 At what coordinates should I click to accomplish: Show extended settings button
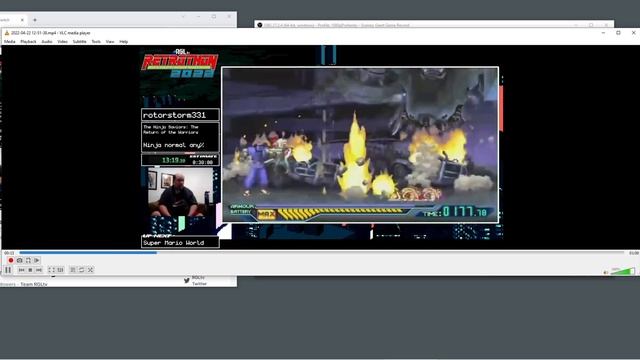pyautogui.click(x=60, y=270)
